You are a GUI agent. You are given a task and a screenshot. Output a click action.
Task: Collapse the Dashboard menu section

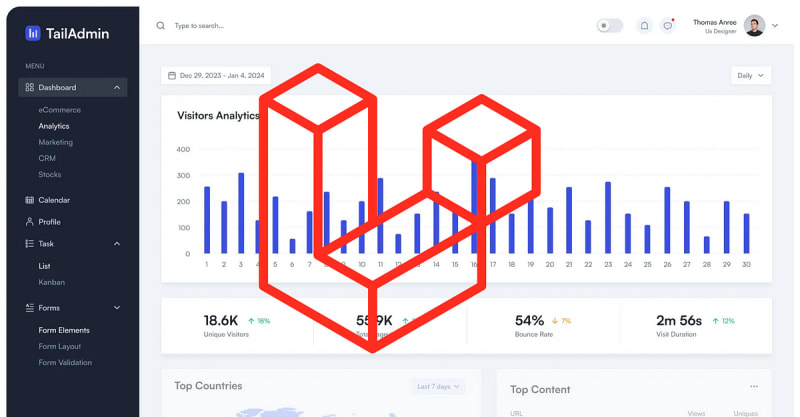pos(117,88)
